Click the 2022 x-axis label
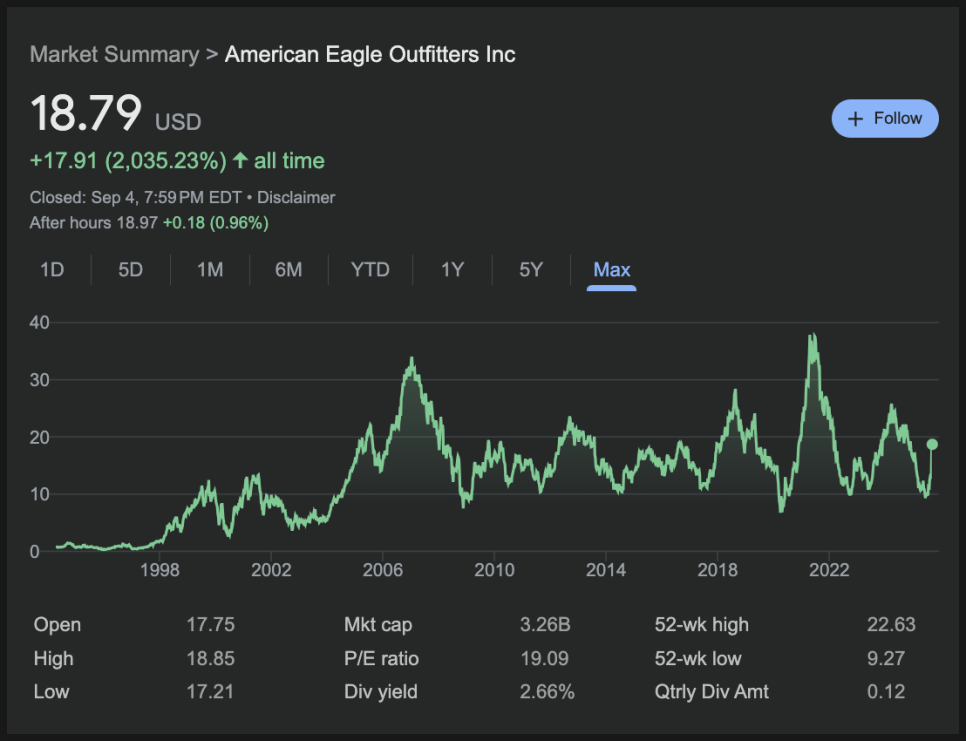This screenshot has height=741, width=966. coord(829,570)
